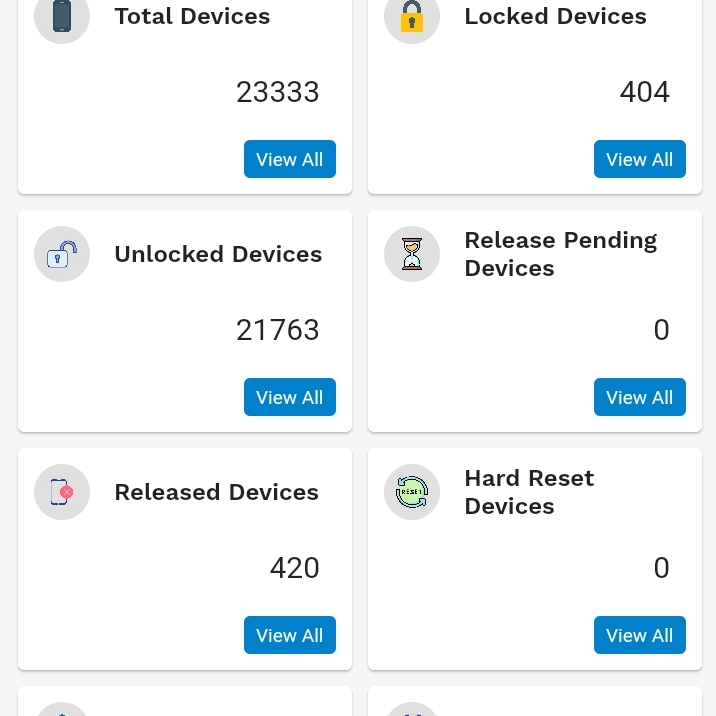The image size is (716, 716).
Task: Click the Total Devices phone icon
Action: coord(62,17)
